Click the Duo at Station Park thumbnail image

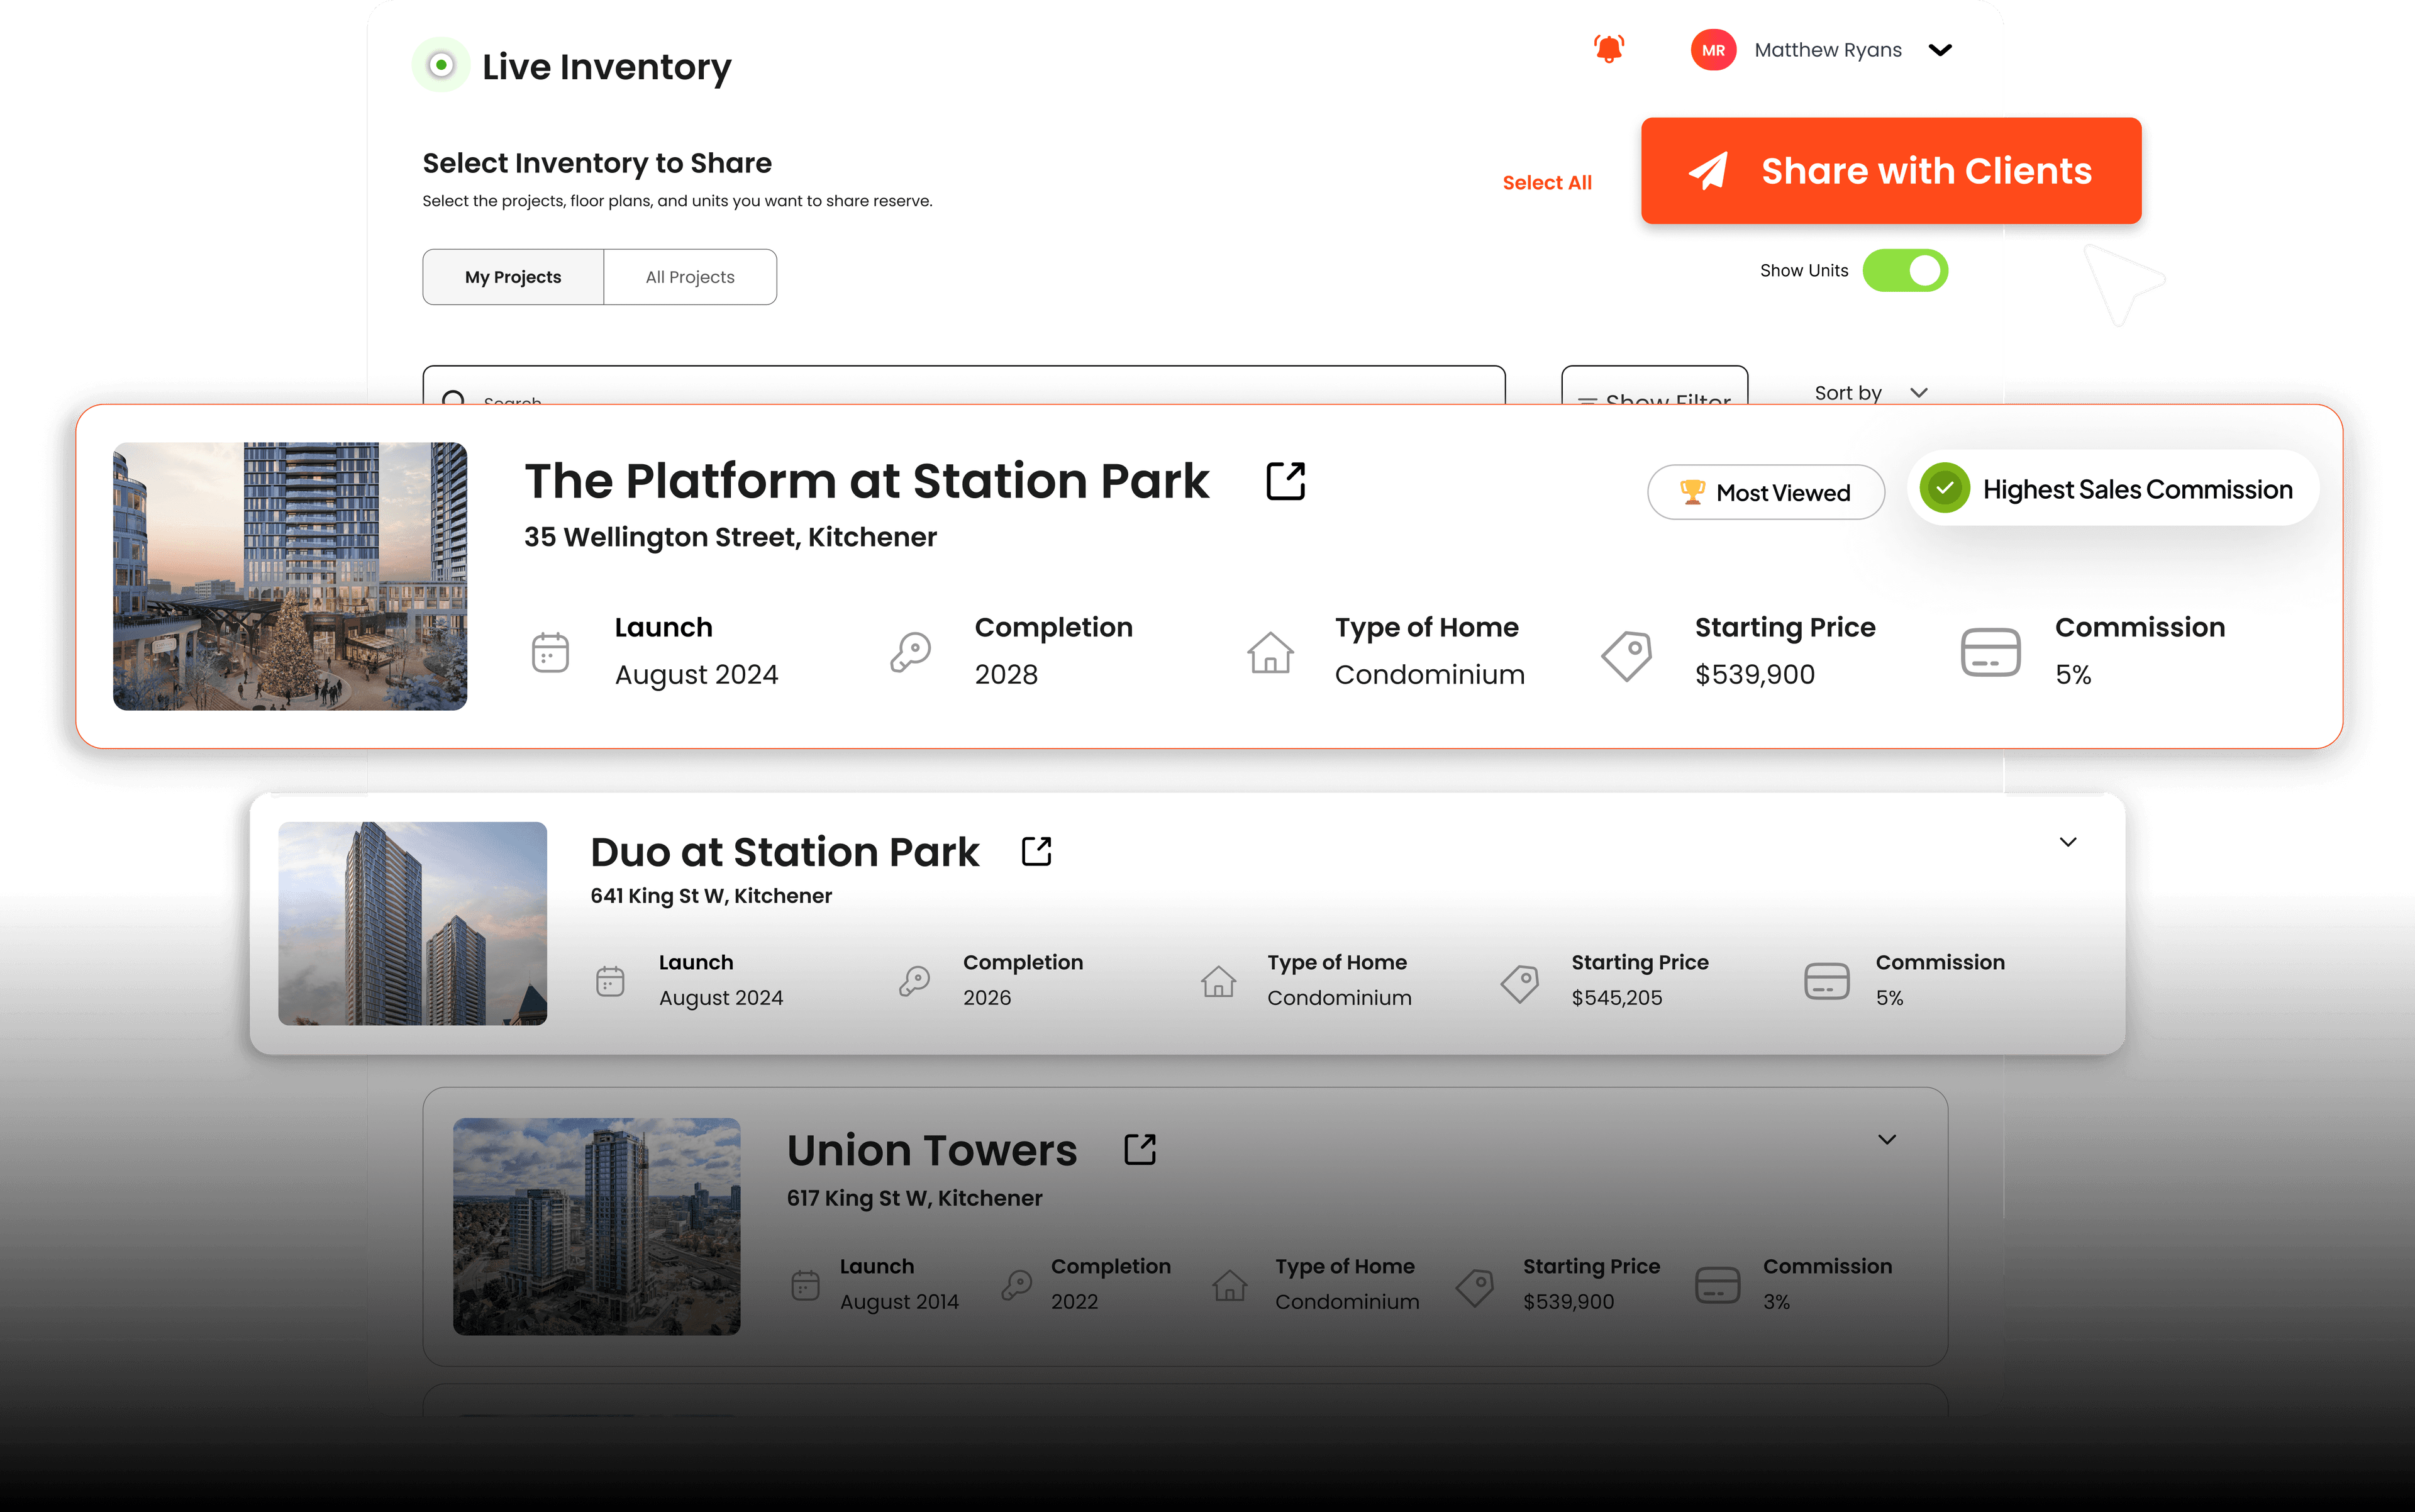[x=412, y=923]
